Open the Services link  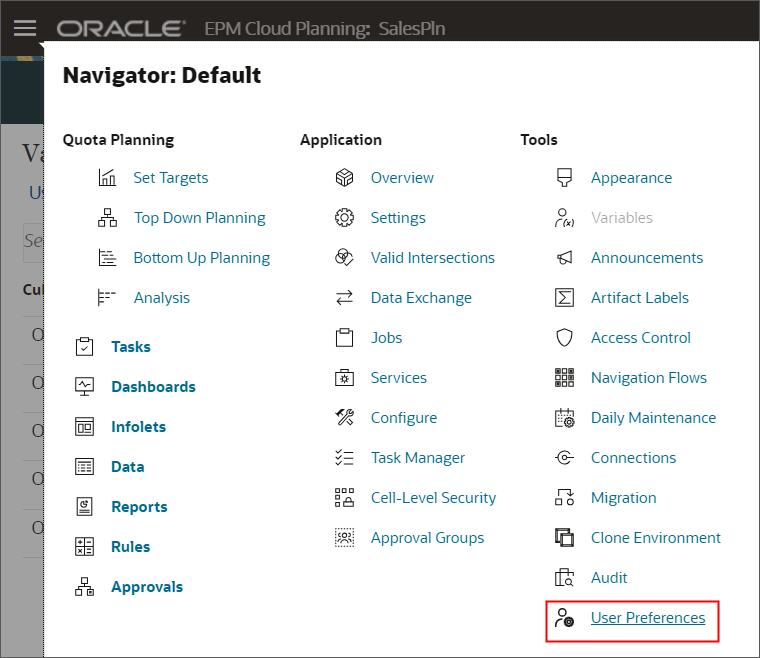click(x=399, y=377)
